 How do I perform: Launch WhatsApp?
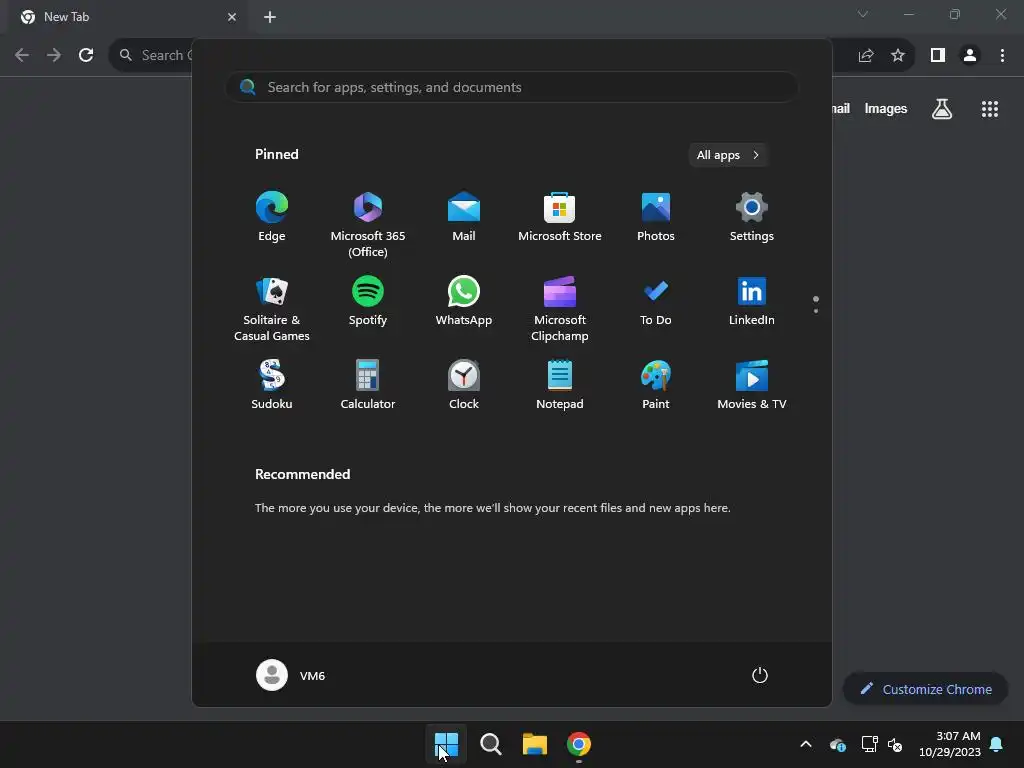[464, 301]
